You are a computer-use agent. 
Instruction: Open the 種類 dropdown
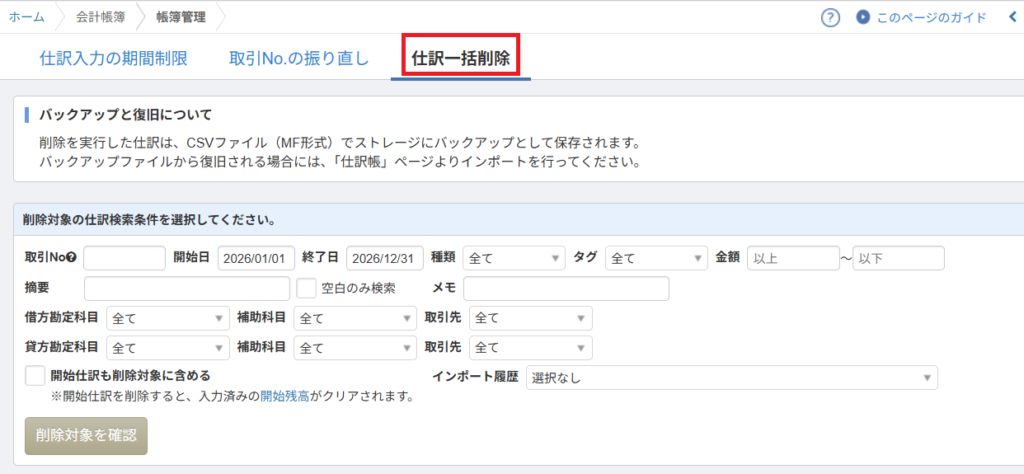[x=513, y=258]
